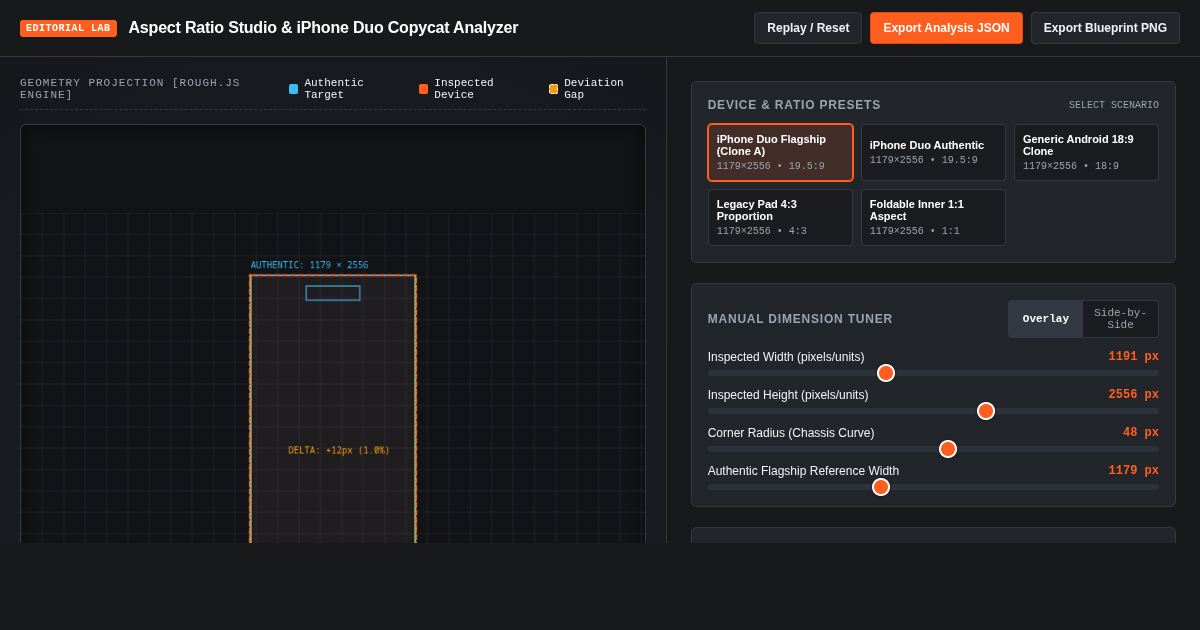This screenshot has width=1200, height=630.
Task: Click the DEVICE & RATIO PRESETS heading
Action: click(x=794, y=105)
